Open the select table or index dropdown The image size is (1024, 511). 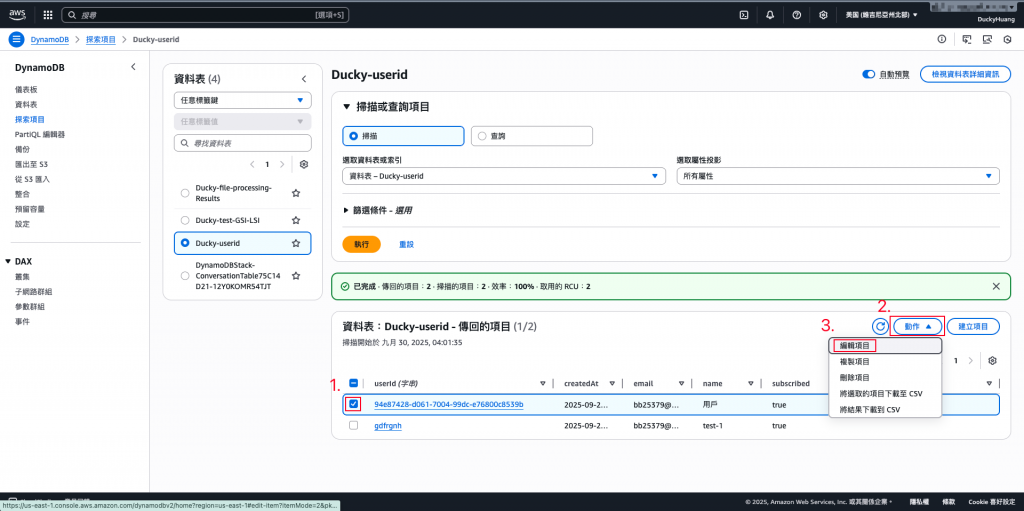coord(504,176)
